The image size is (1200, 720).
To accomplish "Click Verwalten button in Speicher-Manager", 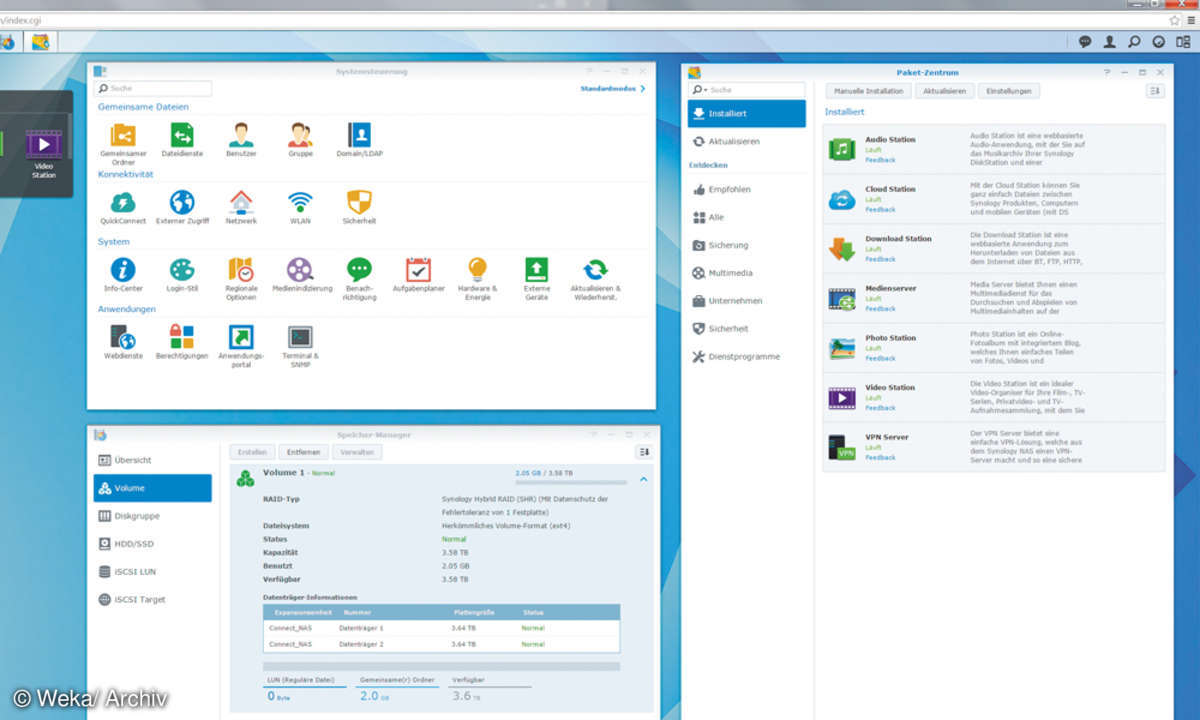I will [x=357, y=452].
